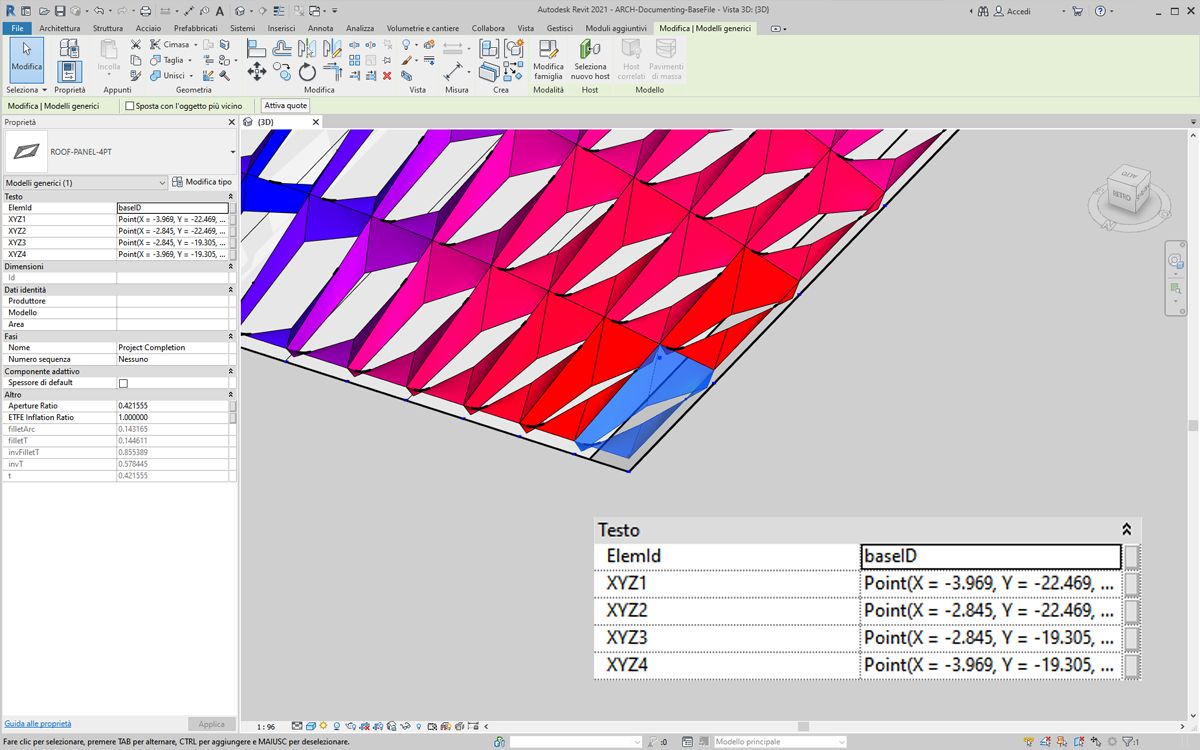The height and width of the screenshot is (750, 1200).
Task: Open the 'Guida alle proprietà' link
Action: click(x=38, y=723)
